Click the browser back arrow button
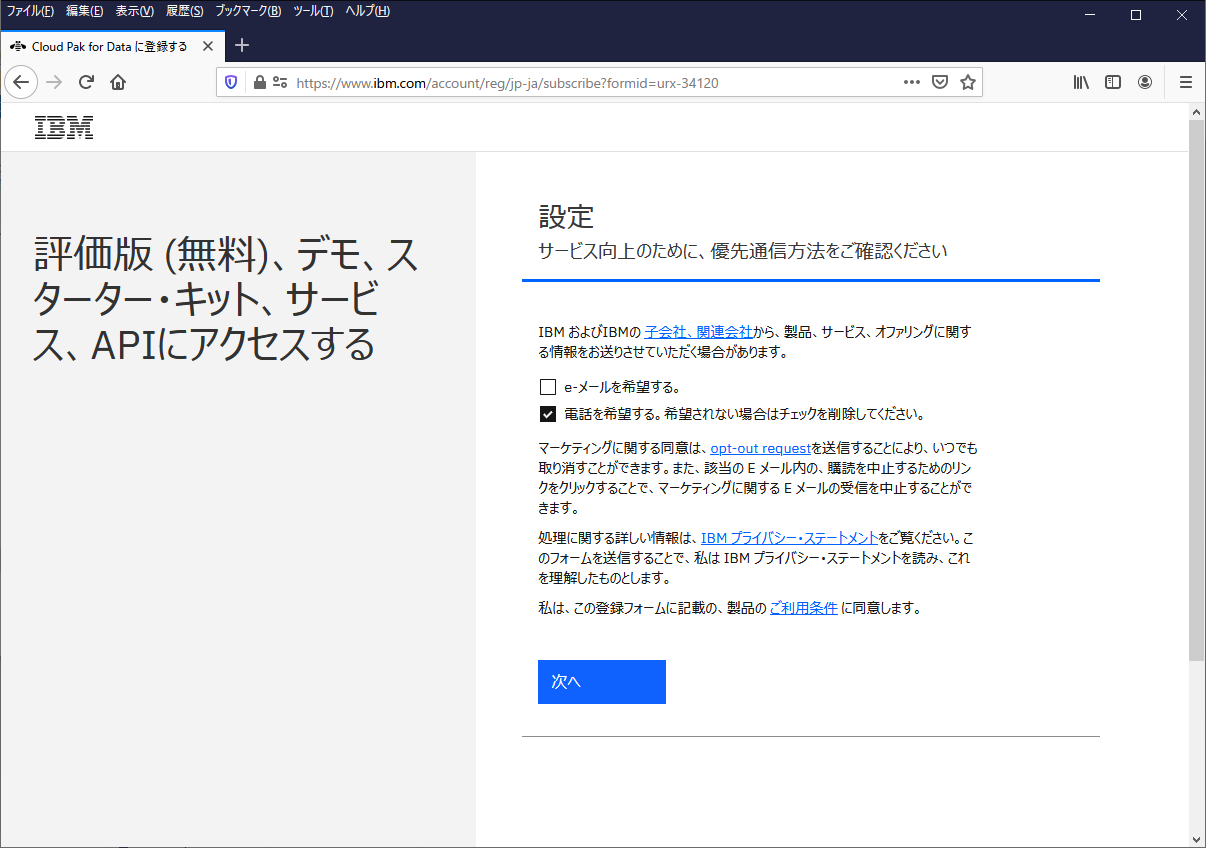This screenshot has height=848, width=1206. click(21, 82)
